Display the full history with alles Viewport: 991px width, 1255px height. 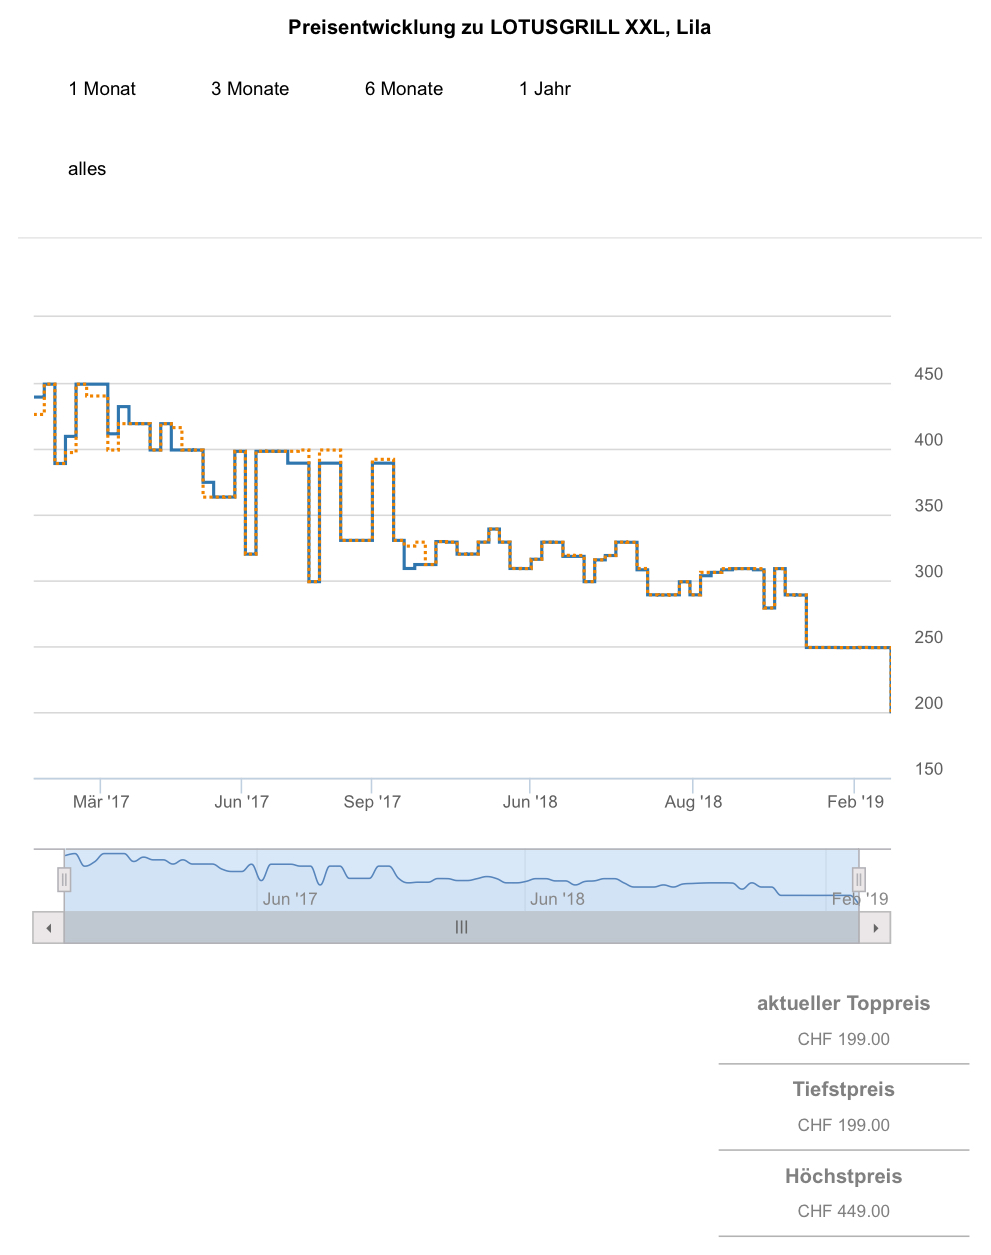click(87, 169)
